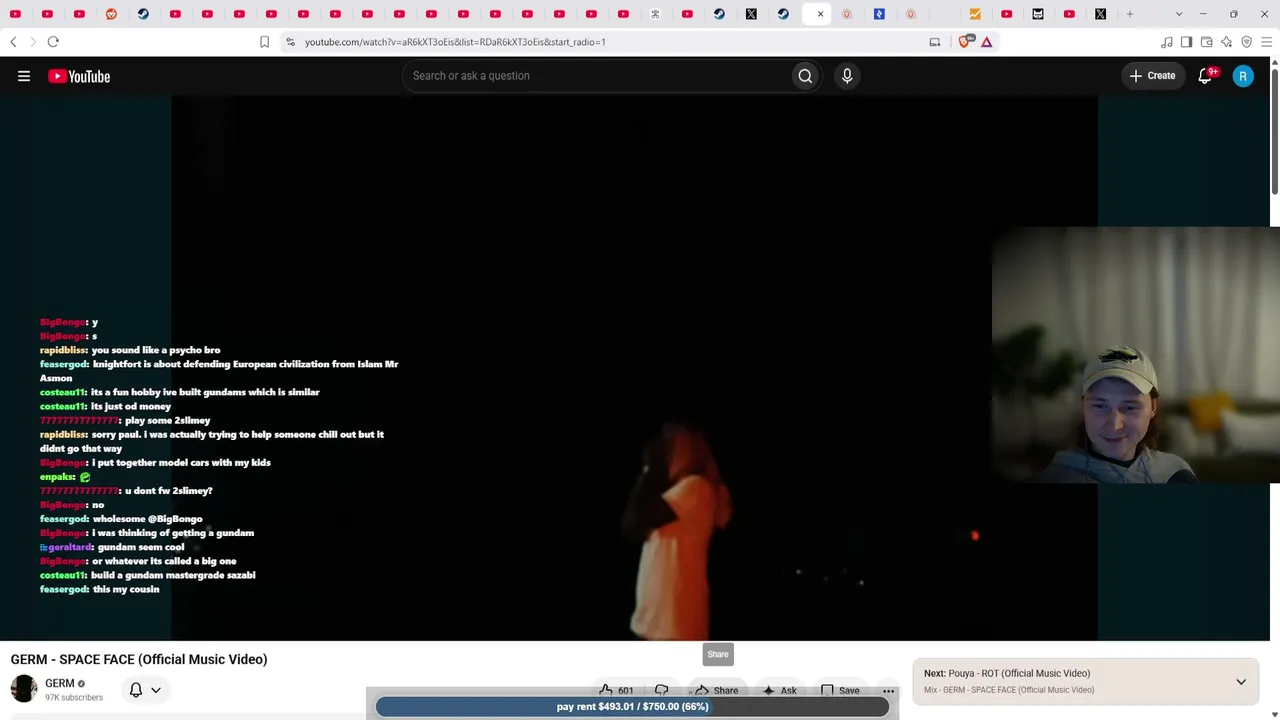
Task: Open the media playlist music note icon
Action: [1166, 42]
